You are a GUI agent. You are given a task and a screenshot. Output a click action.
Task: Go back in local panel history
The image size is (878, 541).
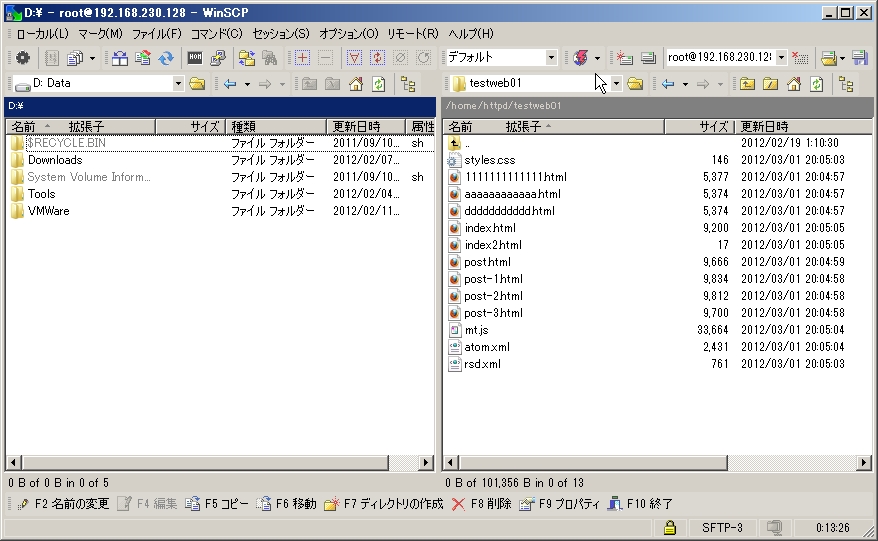pyautogui.click(x=230, y=84)
